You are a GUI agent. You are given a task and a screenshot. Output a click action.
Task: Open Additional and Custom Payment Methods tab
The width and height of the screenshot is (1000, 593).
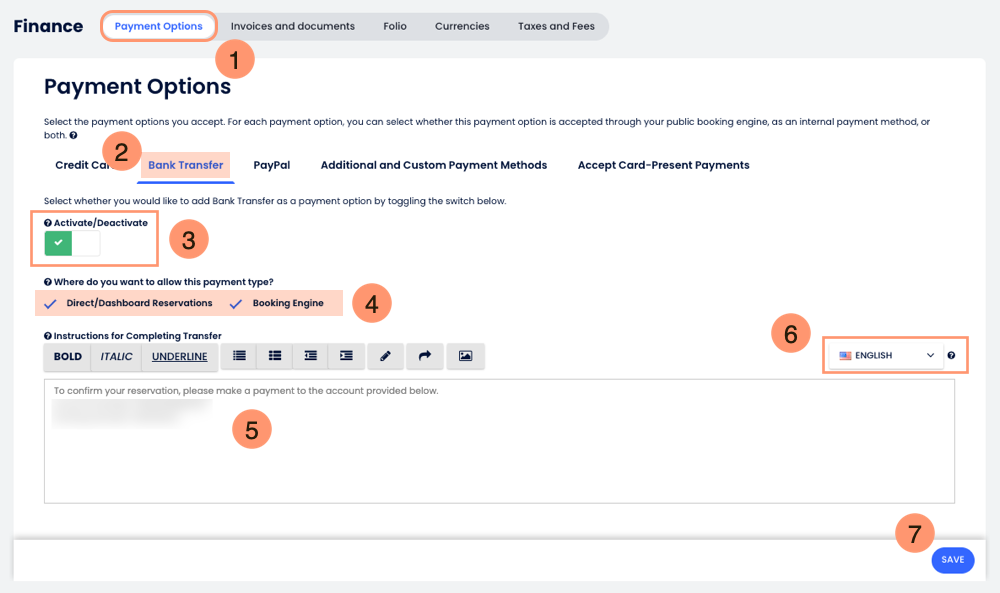(433, 165)
